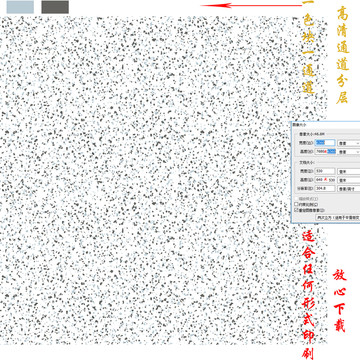Open the document height unit dropdown
360x360 pixels.
pos(349,180)
